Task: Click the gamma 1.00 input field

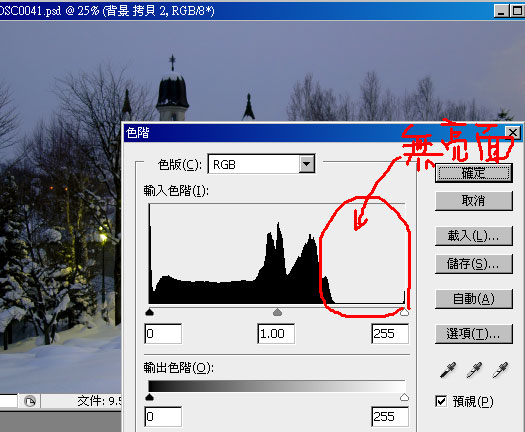Action: click(x=276, y=334)
